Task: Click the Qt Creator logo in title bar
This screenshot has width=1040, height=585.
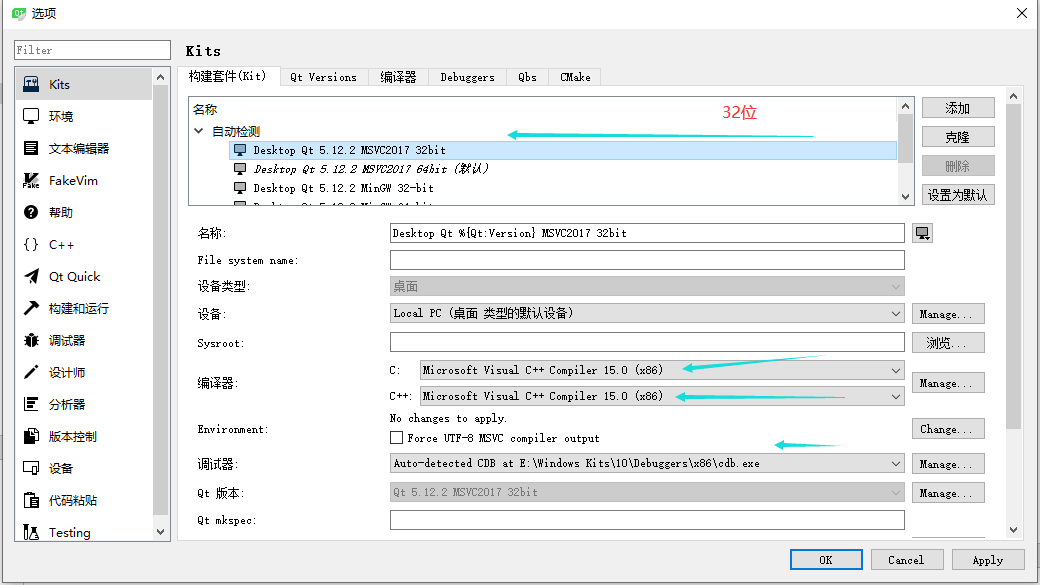Action: (x=19, y=13)
